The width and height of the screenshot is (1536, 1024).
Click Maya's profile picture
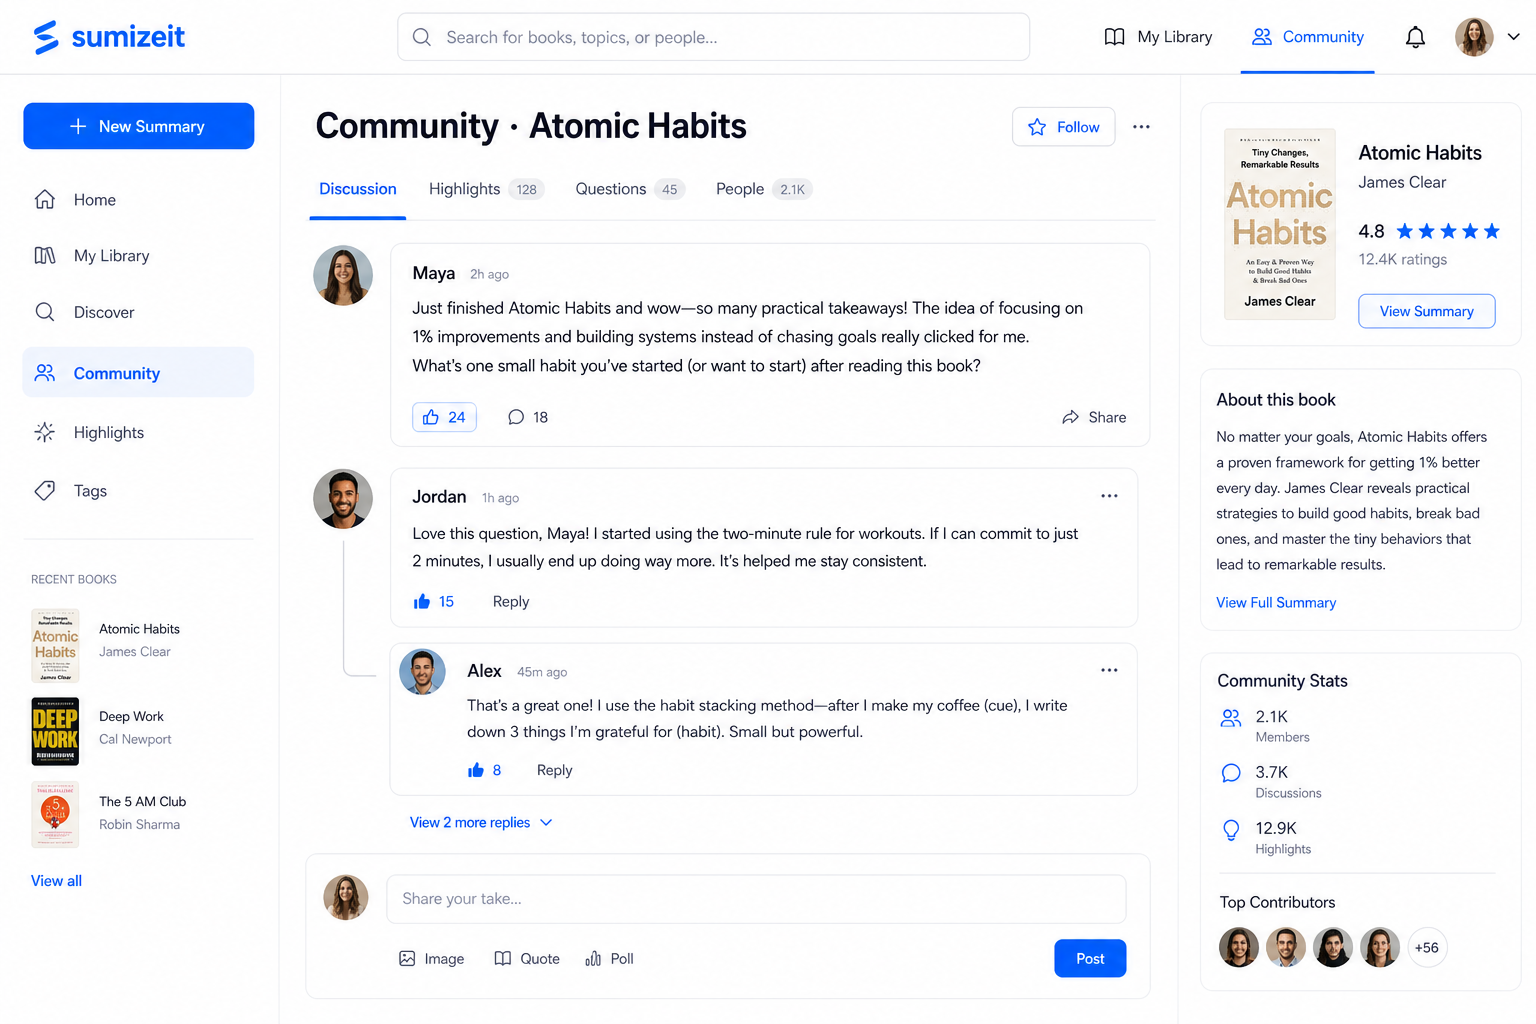[343, 275]
